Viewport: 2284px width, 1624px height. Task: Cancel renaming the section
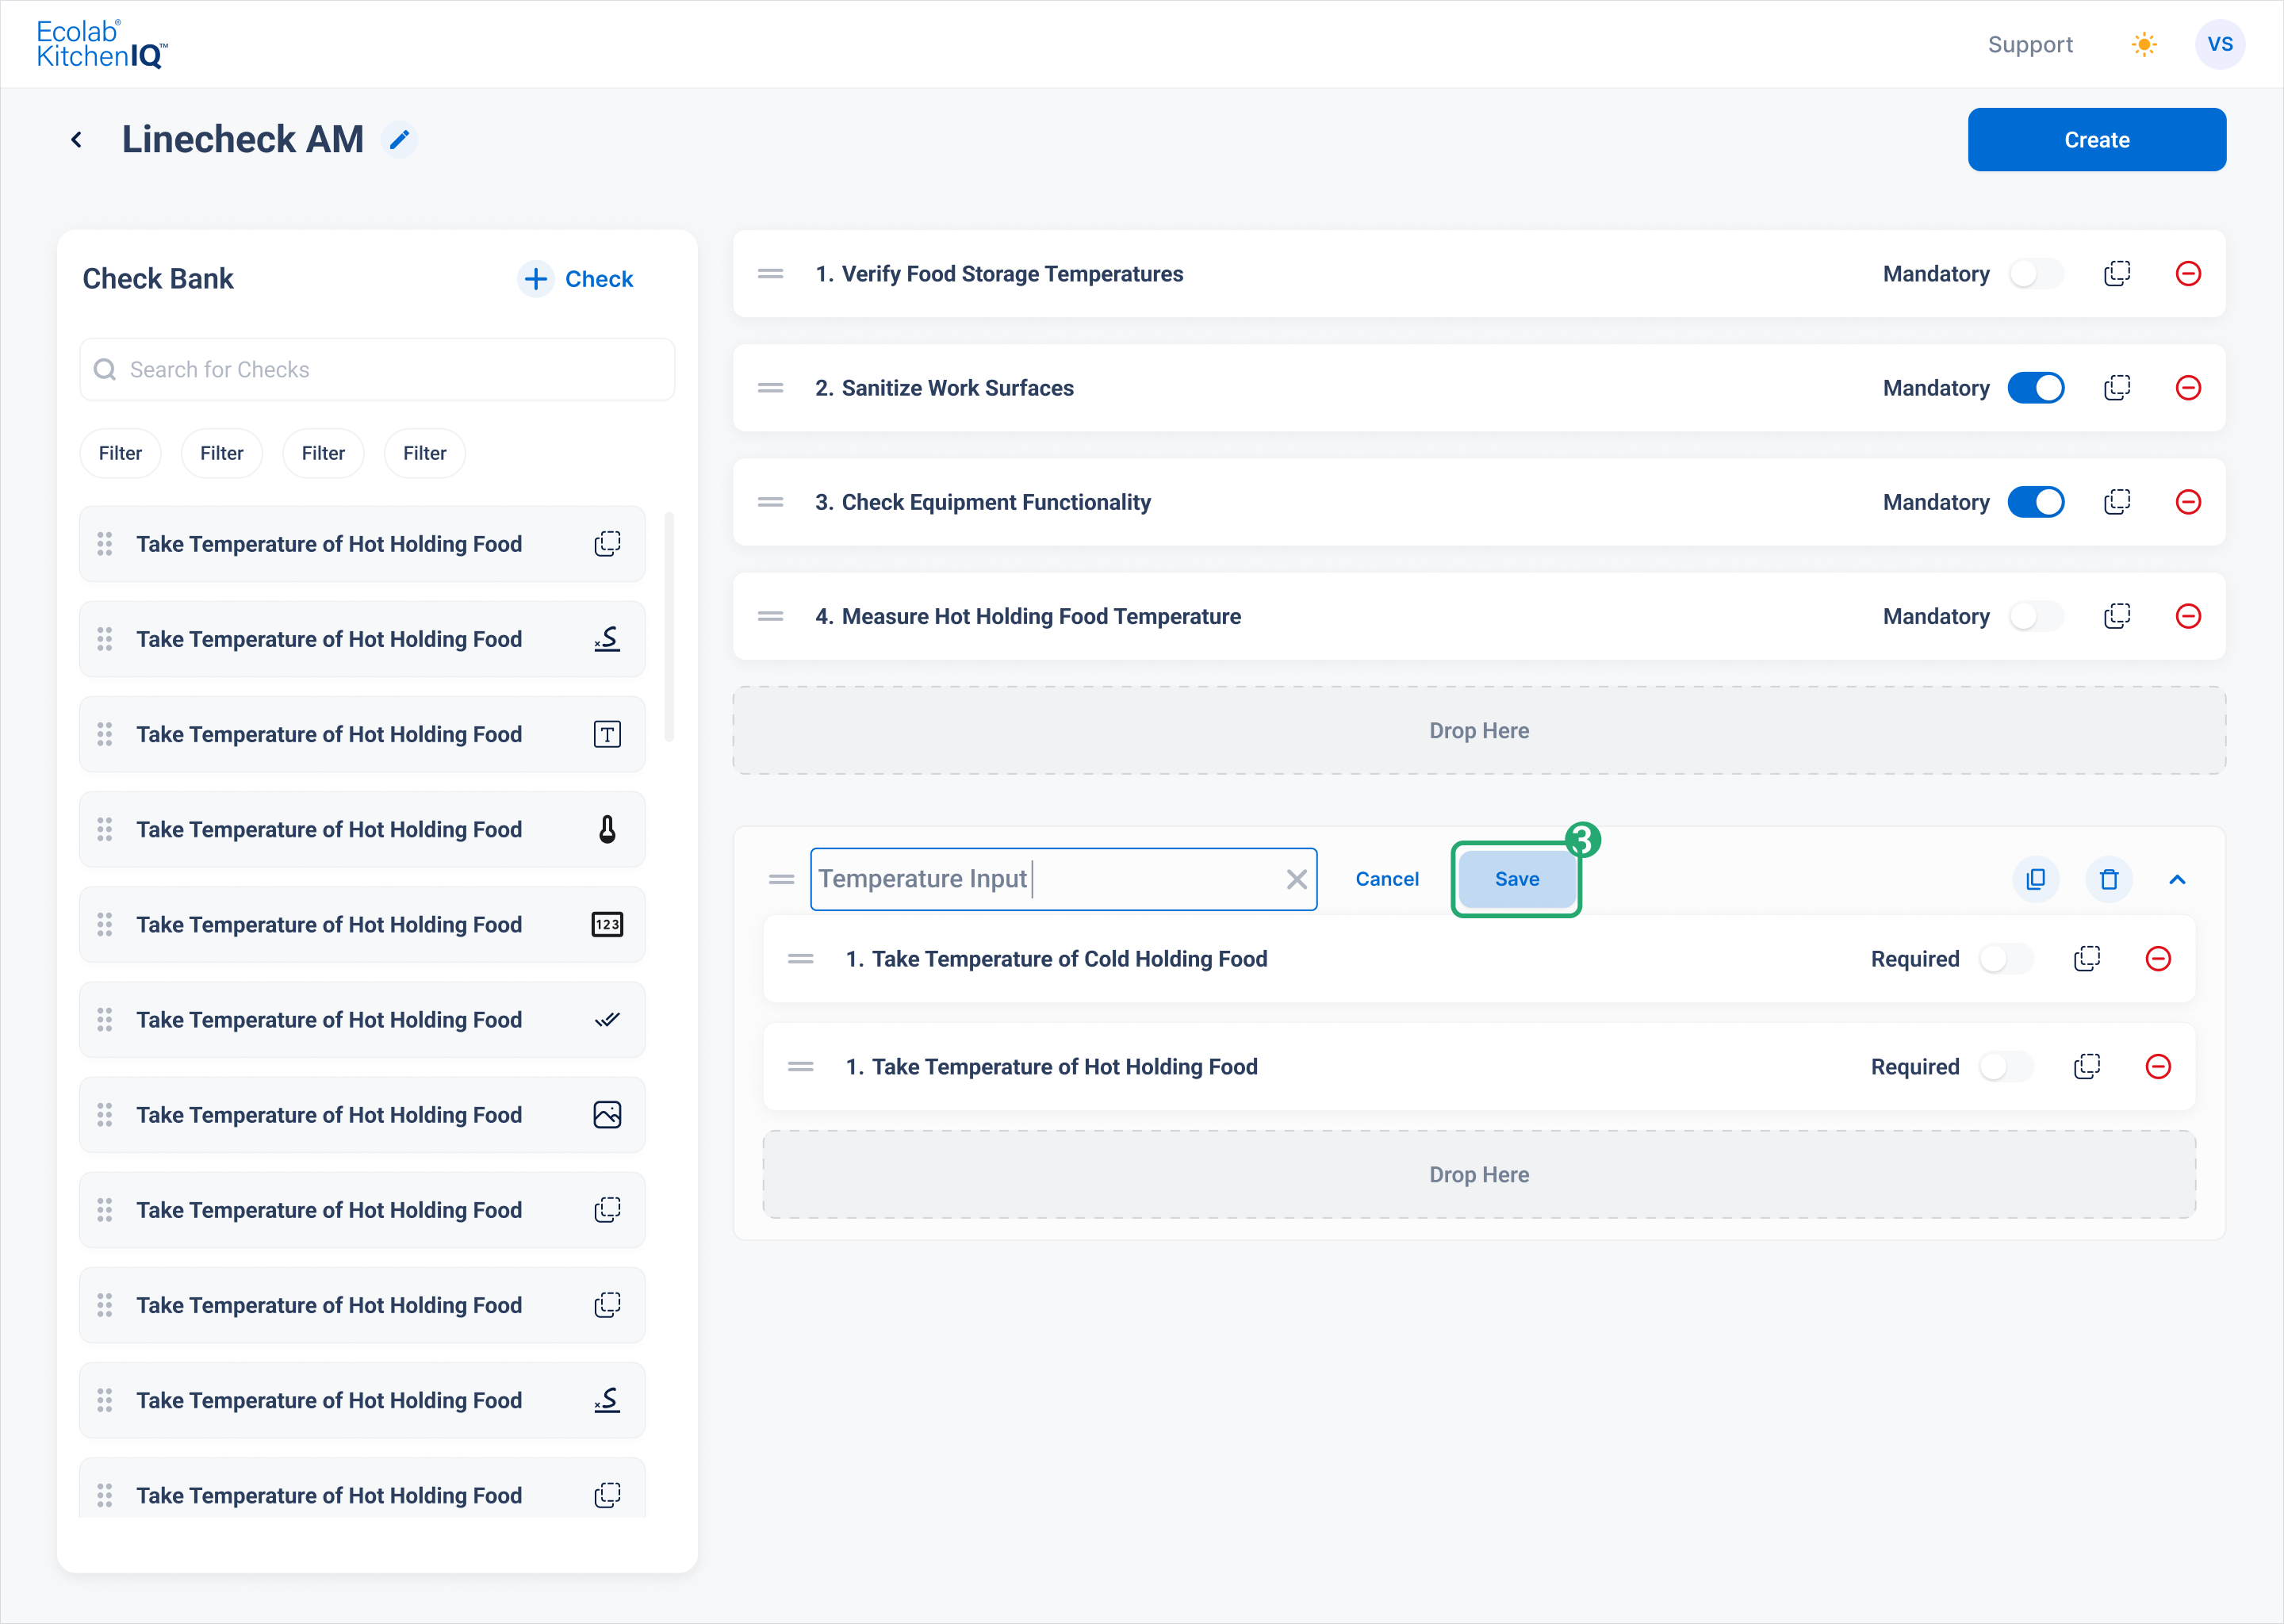click(1386, 879)
